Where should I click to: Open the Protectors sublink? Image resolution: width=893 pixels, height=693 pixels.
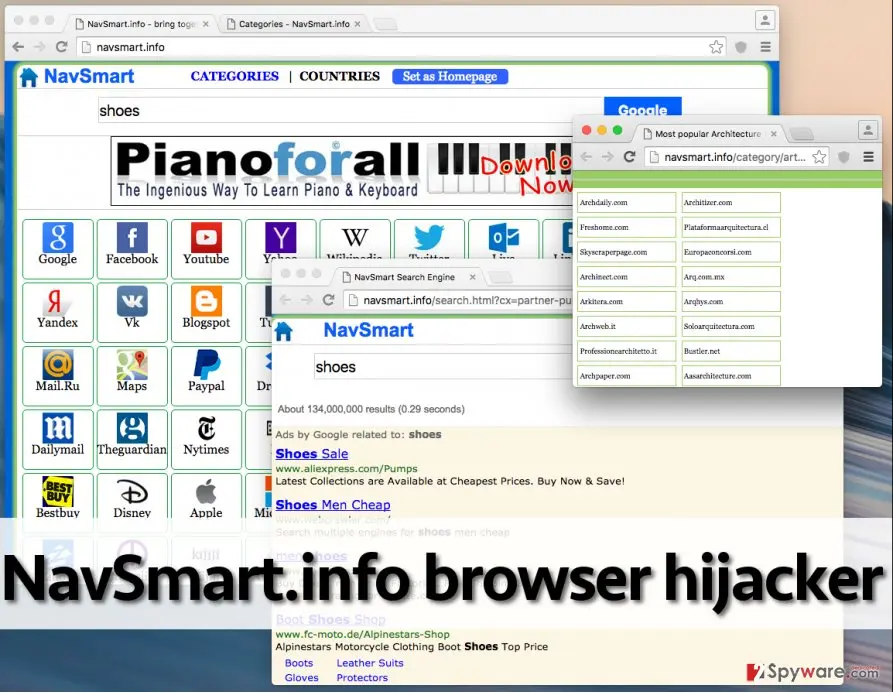point(362,678)
